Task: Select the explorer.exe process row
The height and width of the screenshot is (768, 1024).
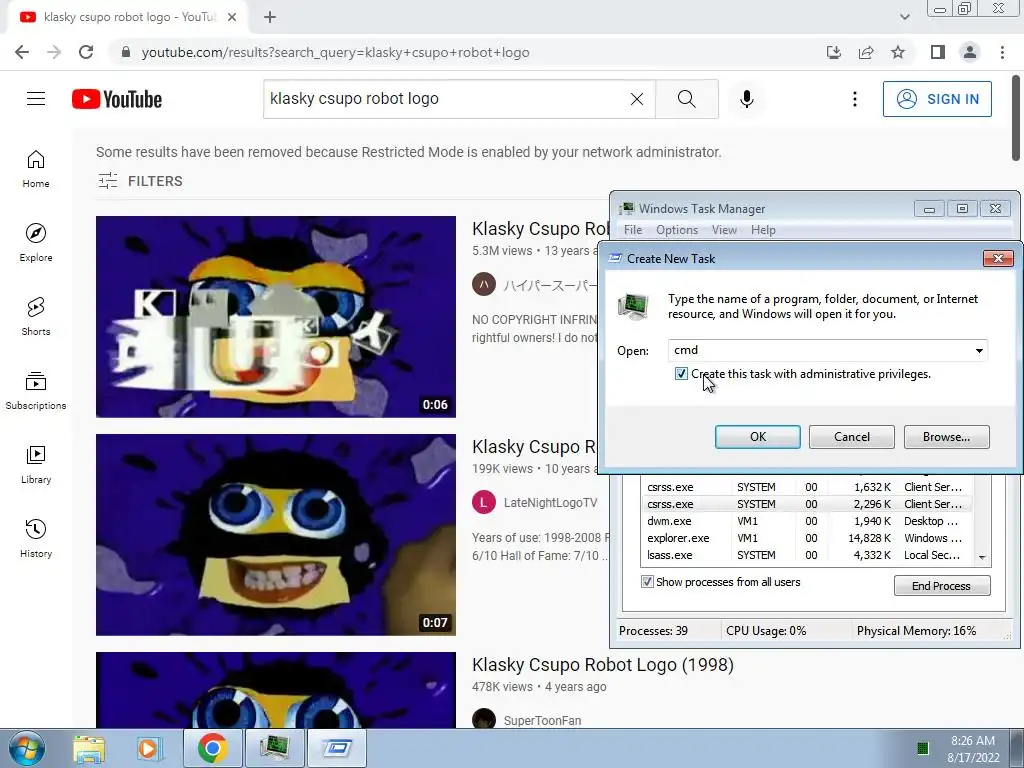Action: pyautogui.click(x=807, y=538)
